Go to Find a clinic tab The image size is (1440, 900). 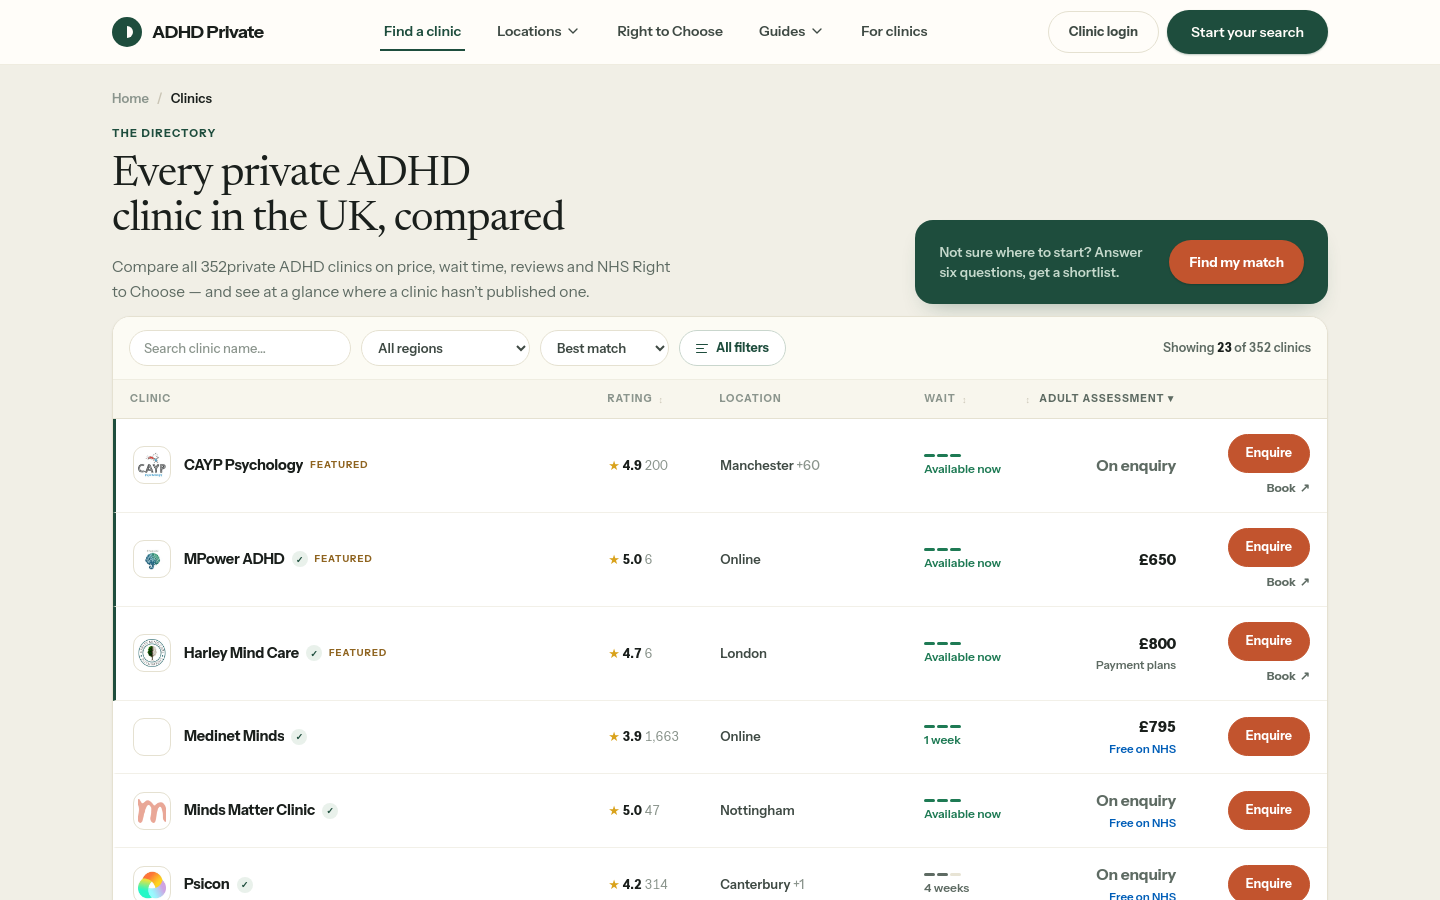[x=422, y=32]
